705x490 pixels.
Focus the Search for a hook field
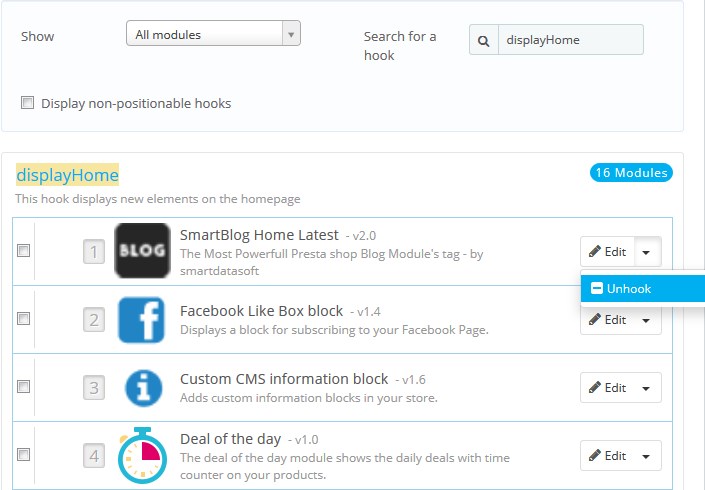[x=571, y=40]
